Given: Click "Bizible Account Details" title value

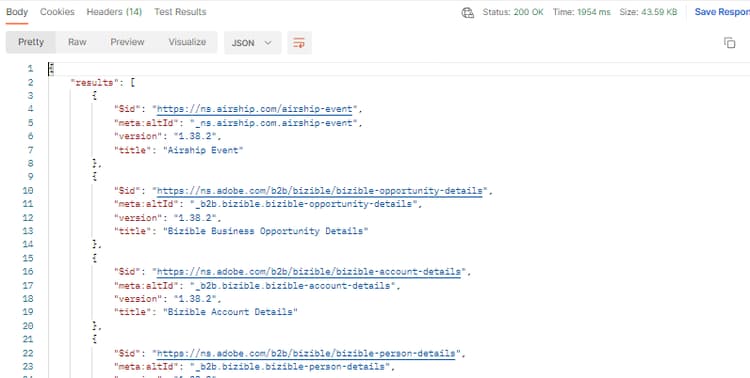Looking at the screenshot, I should 231,312.
